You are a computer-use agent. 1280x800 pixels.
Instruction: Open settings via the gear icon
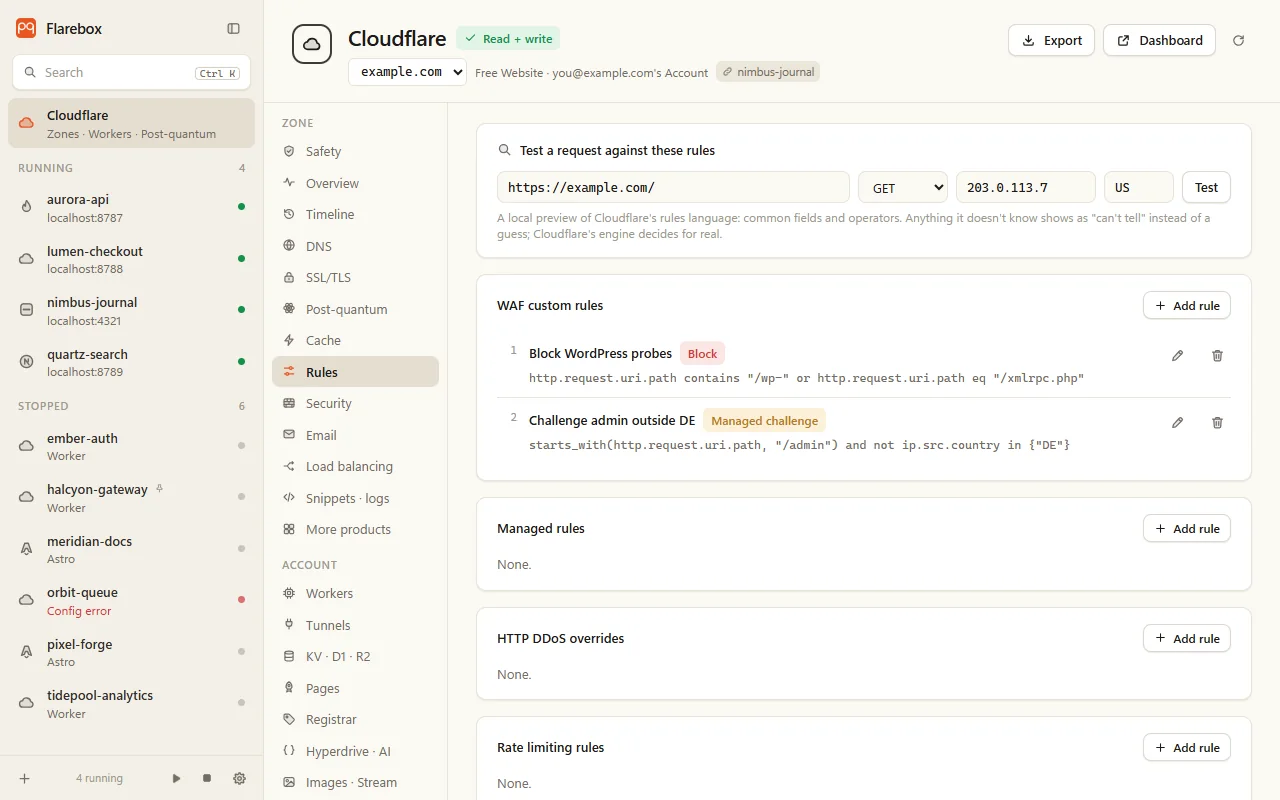tap(239, 778)
